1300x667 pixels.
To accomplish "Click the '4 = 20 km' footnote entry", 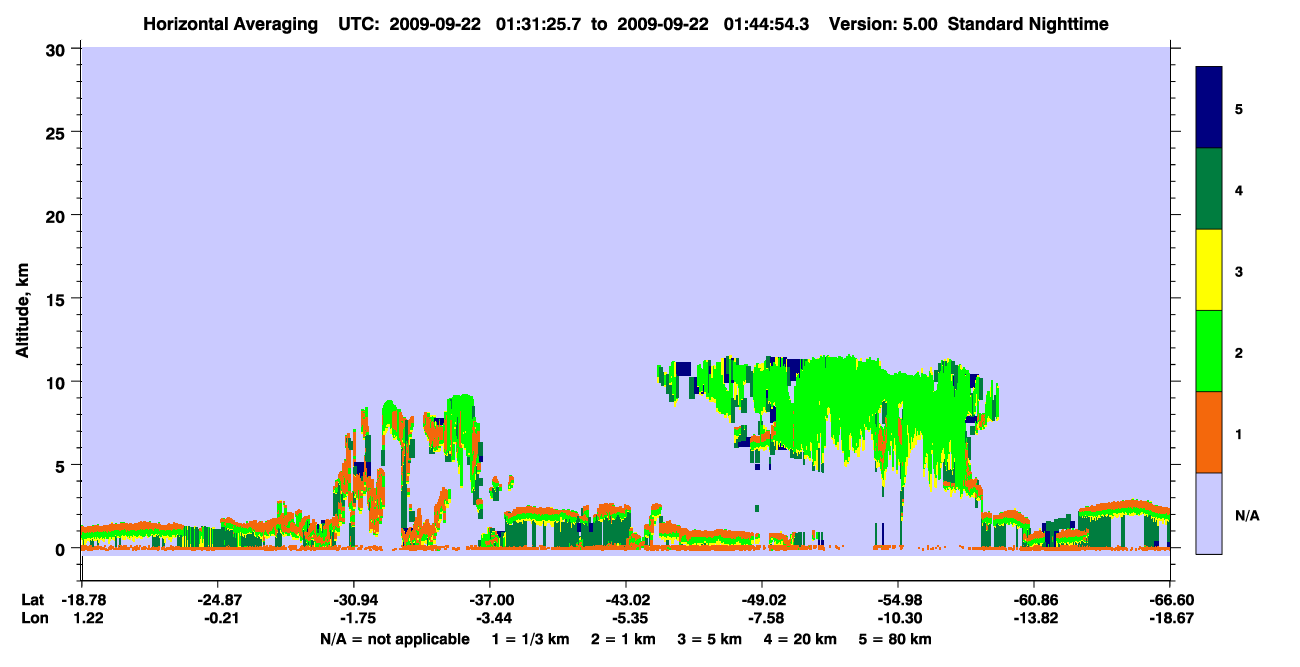I will pos(800,639).
